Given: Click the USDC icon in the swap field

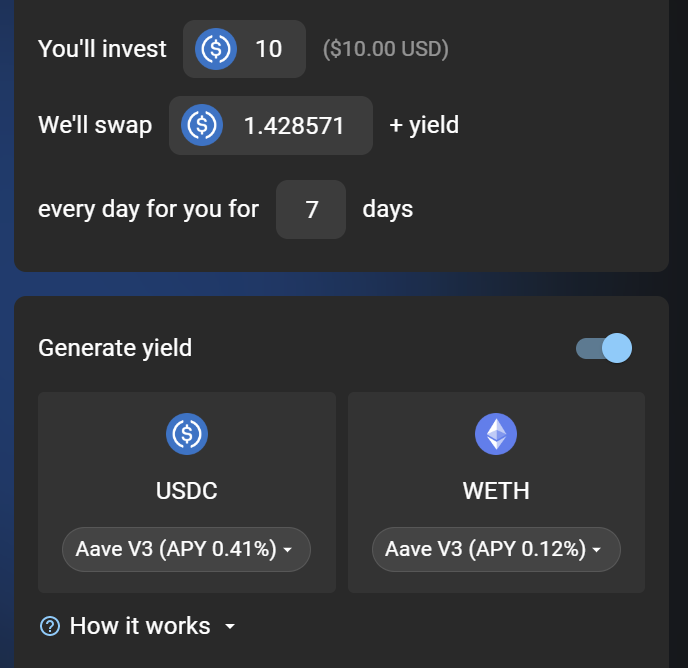Looking at the screenshot, I should [202, 125].
